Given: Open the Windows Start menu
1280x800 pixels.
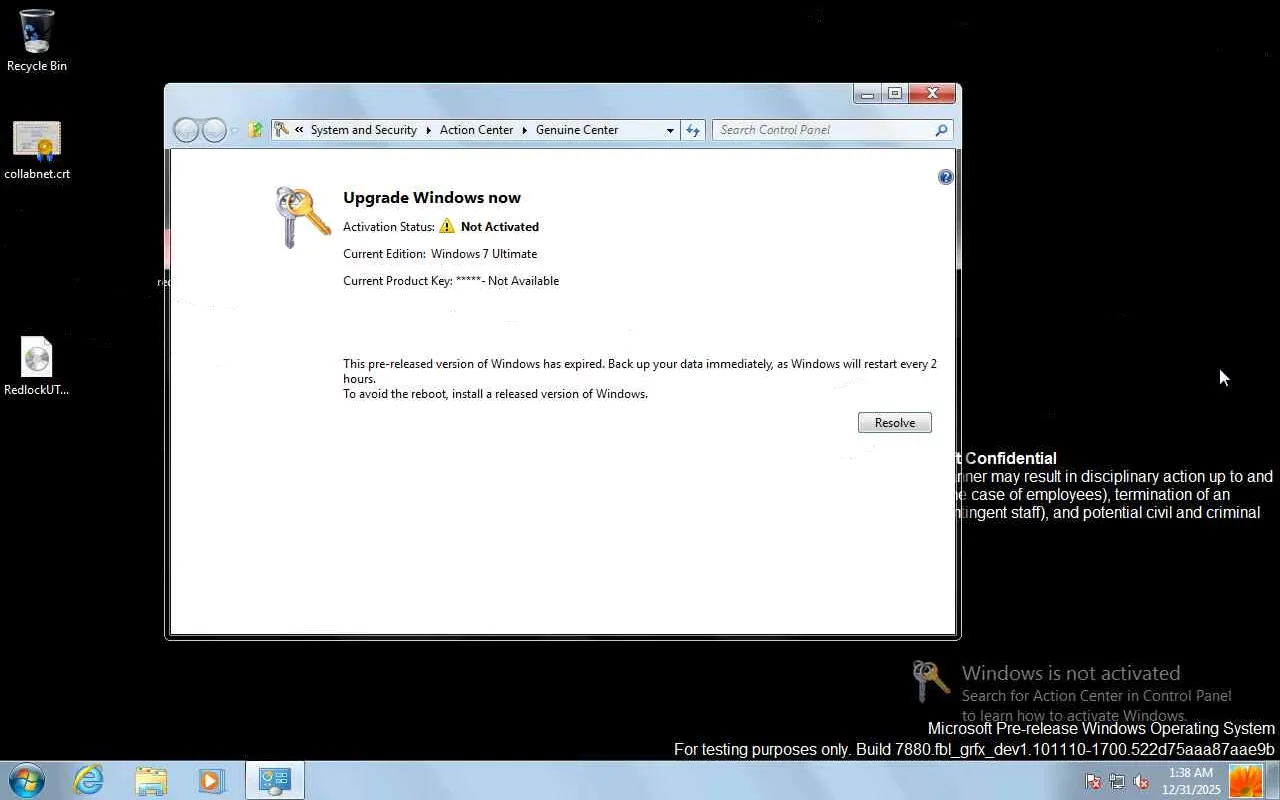Looking at the screenshot, I should click(x=26, y=780).
